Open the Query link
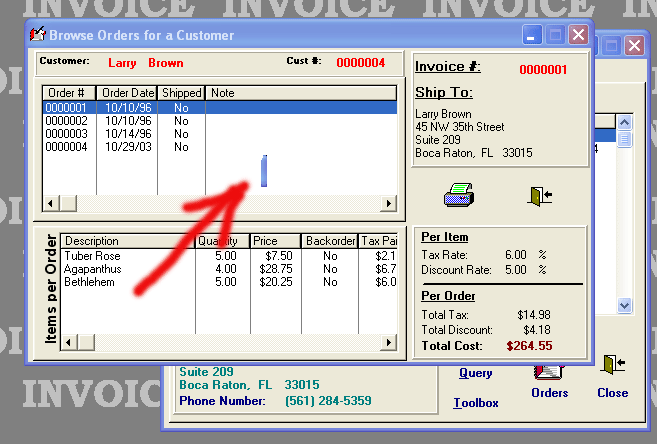657x444 pixels. 476,373
